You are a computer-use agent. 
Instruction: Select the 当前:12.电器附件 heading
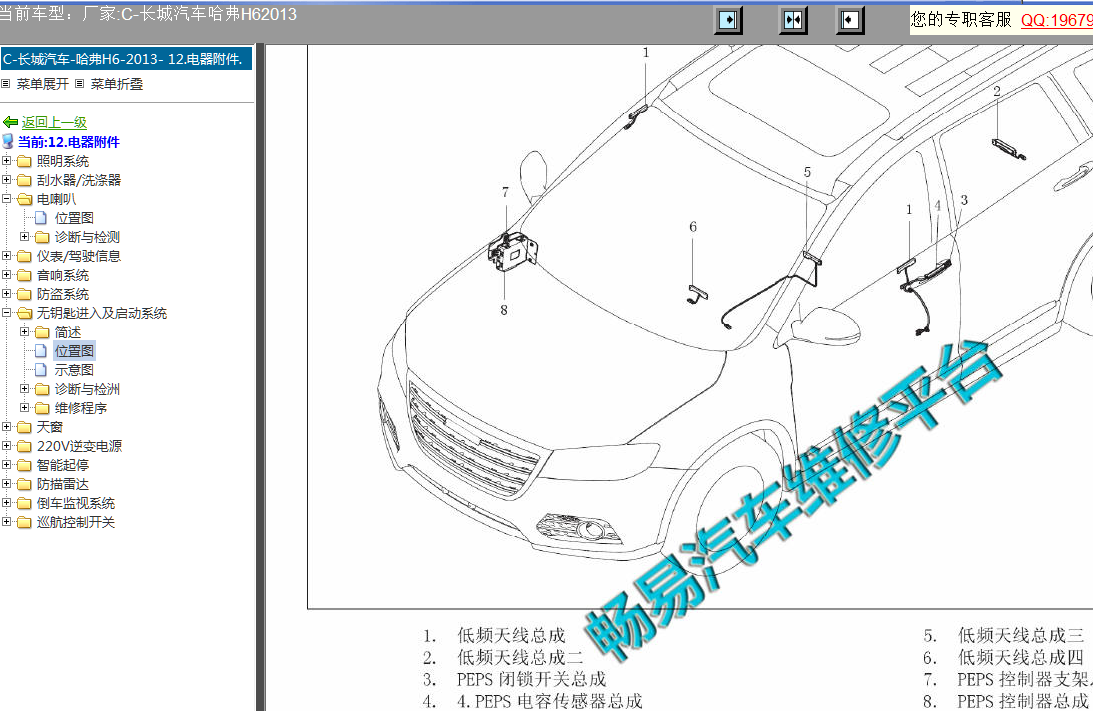(x=68, y=142)
